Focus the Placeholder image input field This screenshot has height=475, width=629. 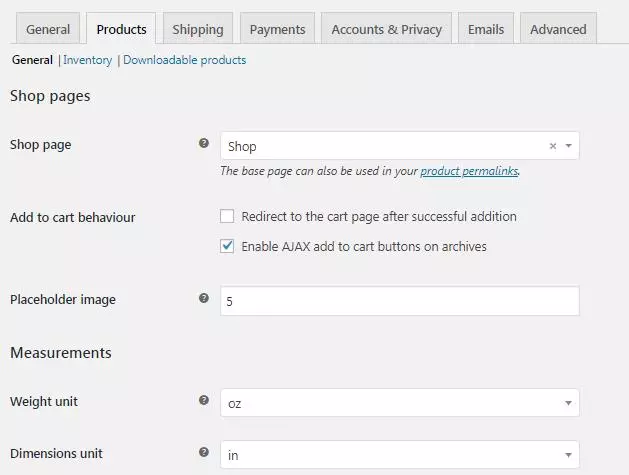coord(400,301)
